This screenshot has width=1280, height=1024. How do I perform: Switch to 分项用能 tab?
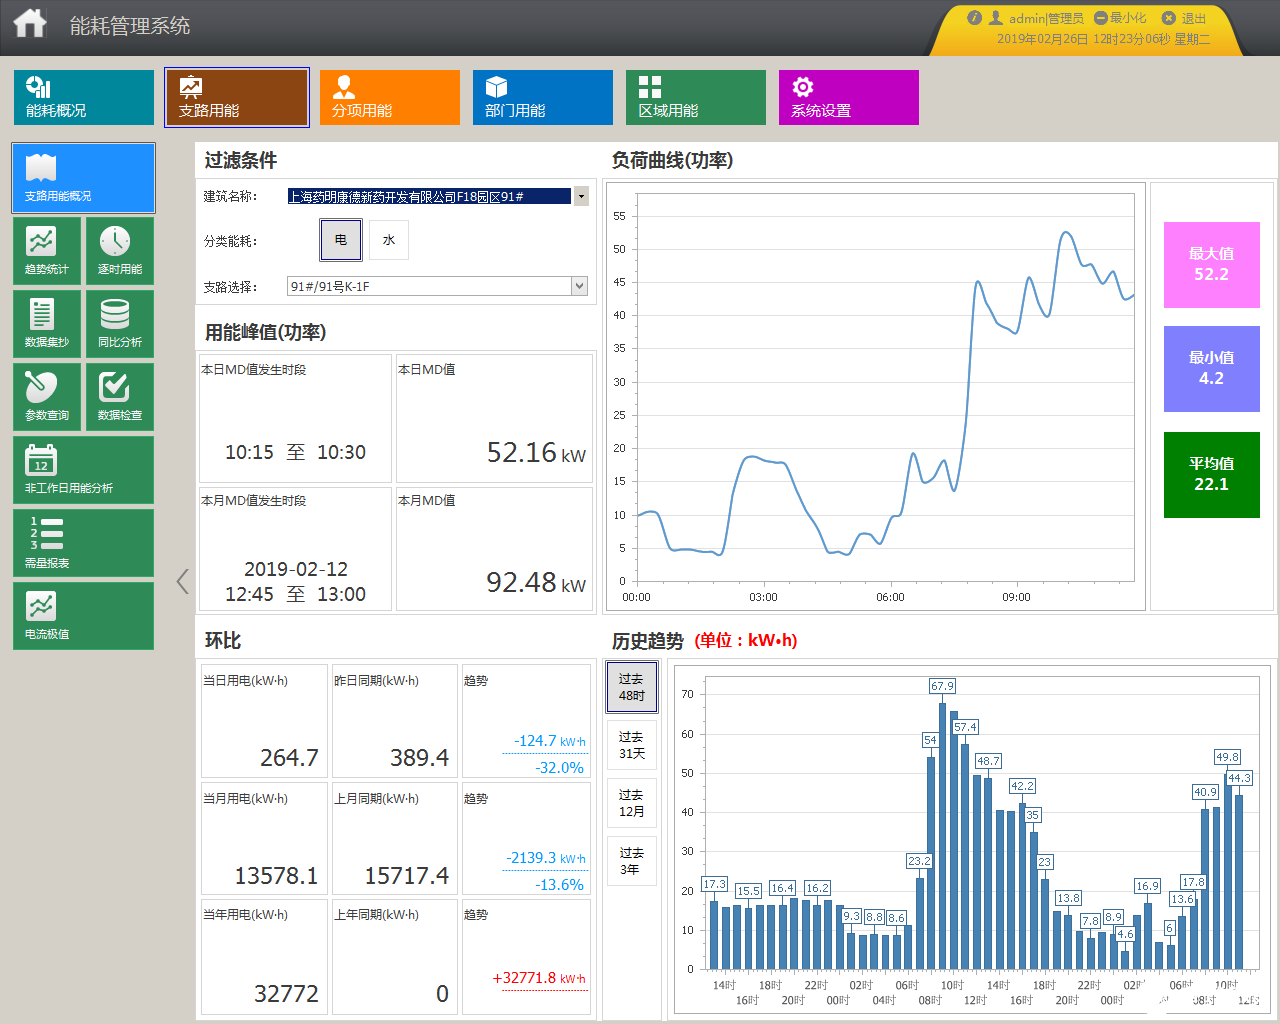pos(390,97)
